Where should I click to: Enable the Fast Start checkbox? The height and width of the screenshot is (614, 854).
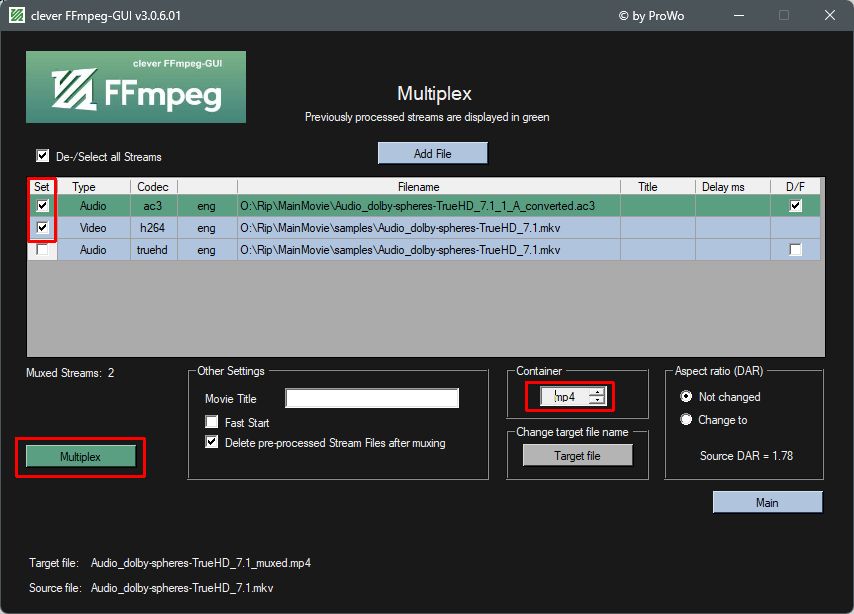(x=212, y=422)
